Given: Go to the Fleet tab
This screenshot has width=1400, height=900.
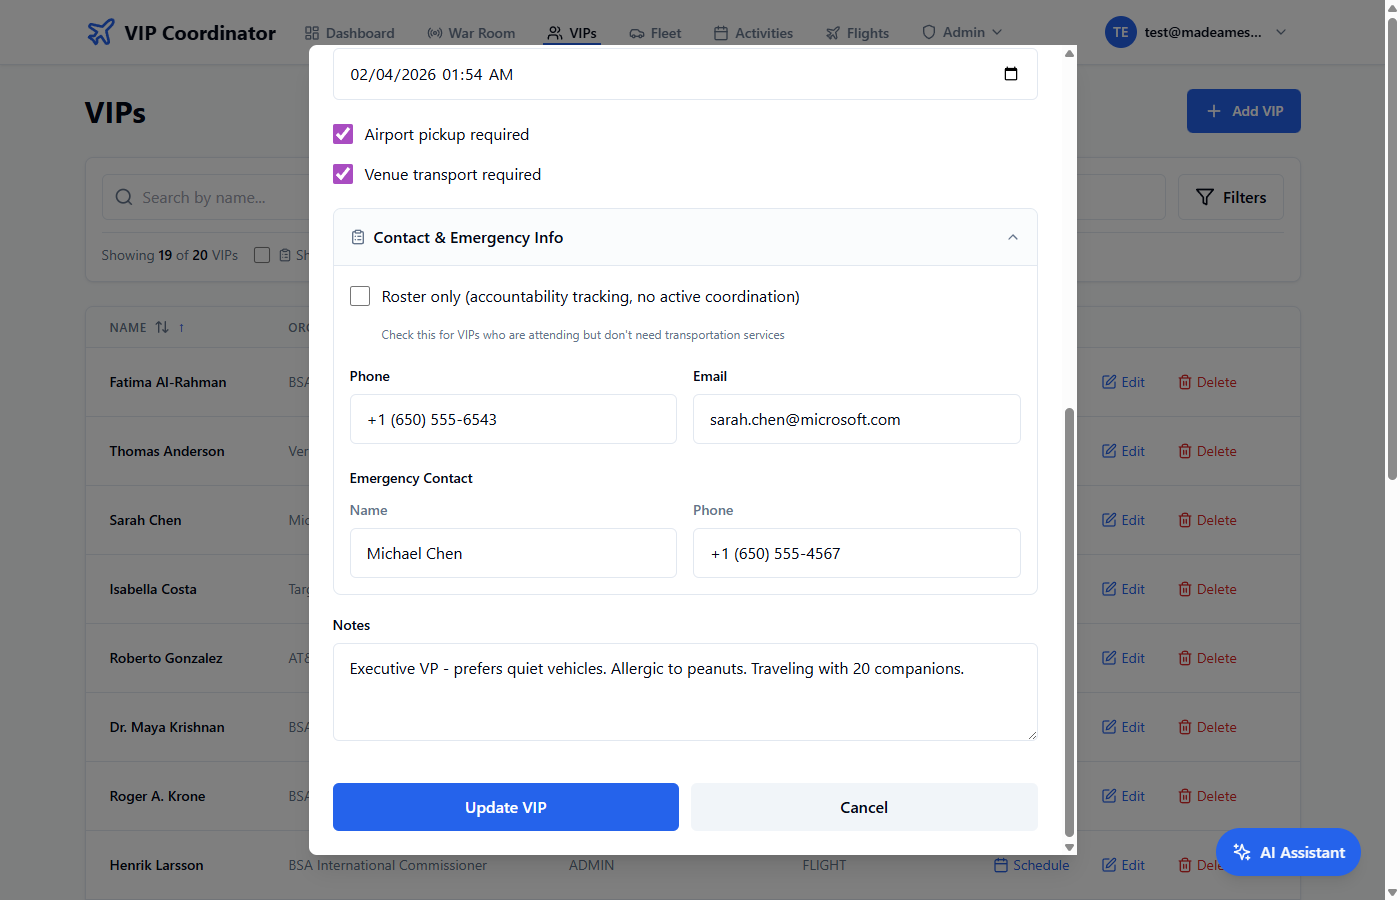Looking at the screenshot, I should click(x=655, y=33).
